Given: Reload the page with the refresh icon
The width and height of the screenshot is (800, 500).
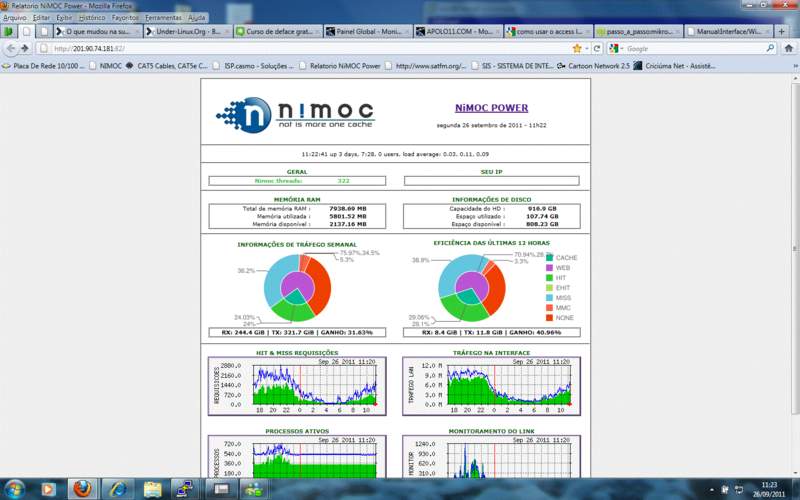Looking at the screenshot, I should pyautogui.click(x=596, y=48).
